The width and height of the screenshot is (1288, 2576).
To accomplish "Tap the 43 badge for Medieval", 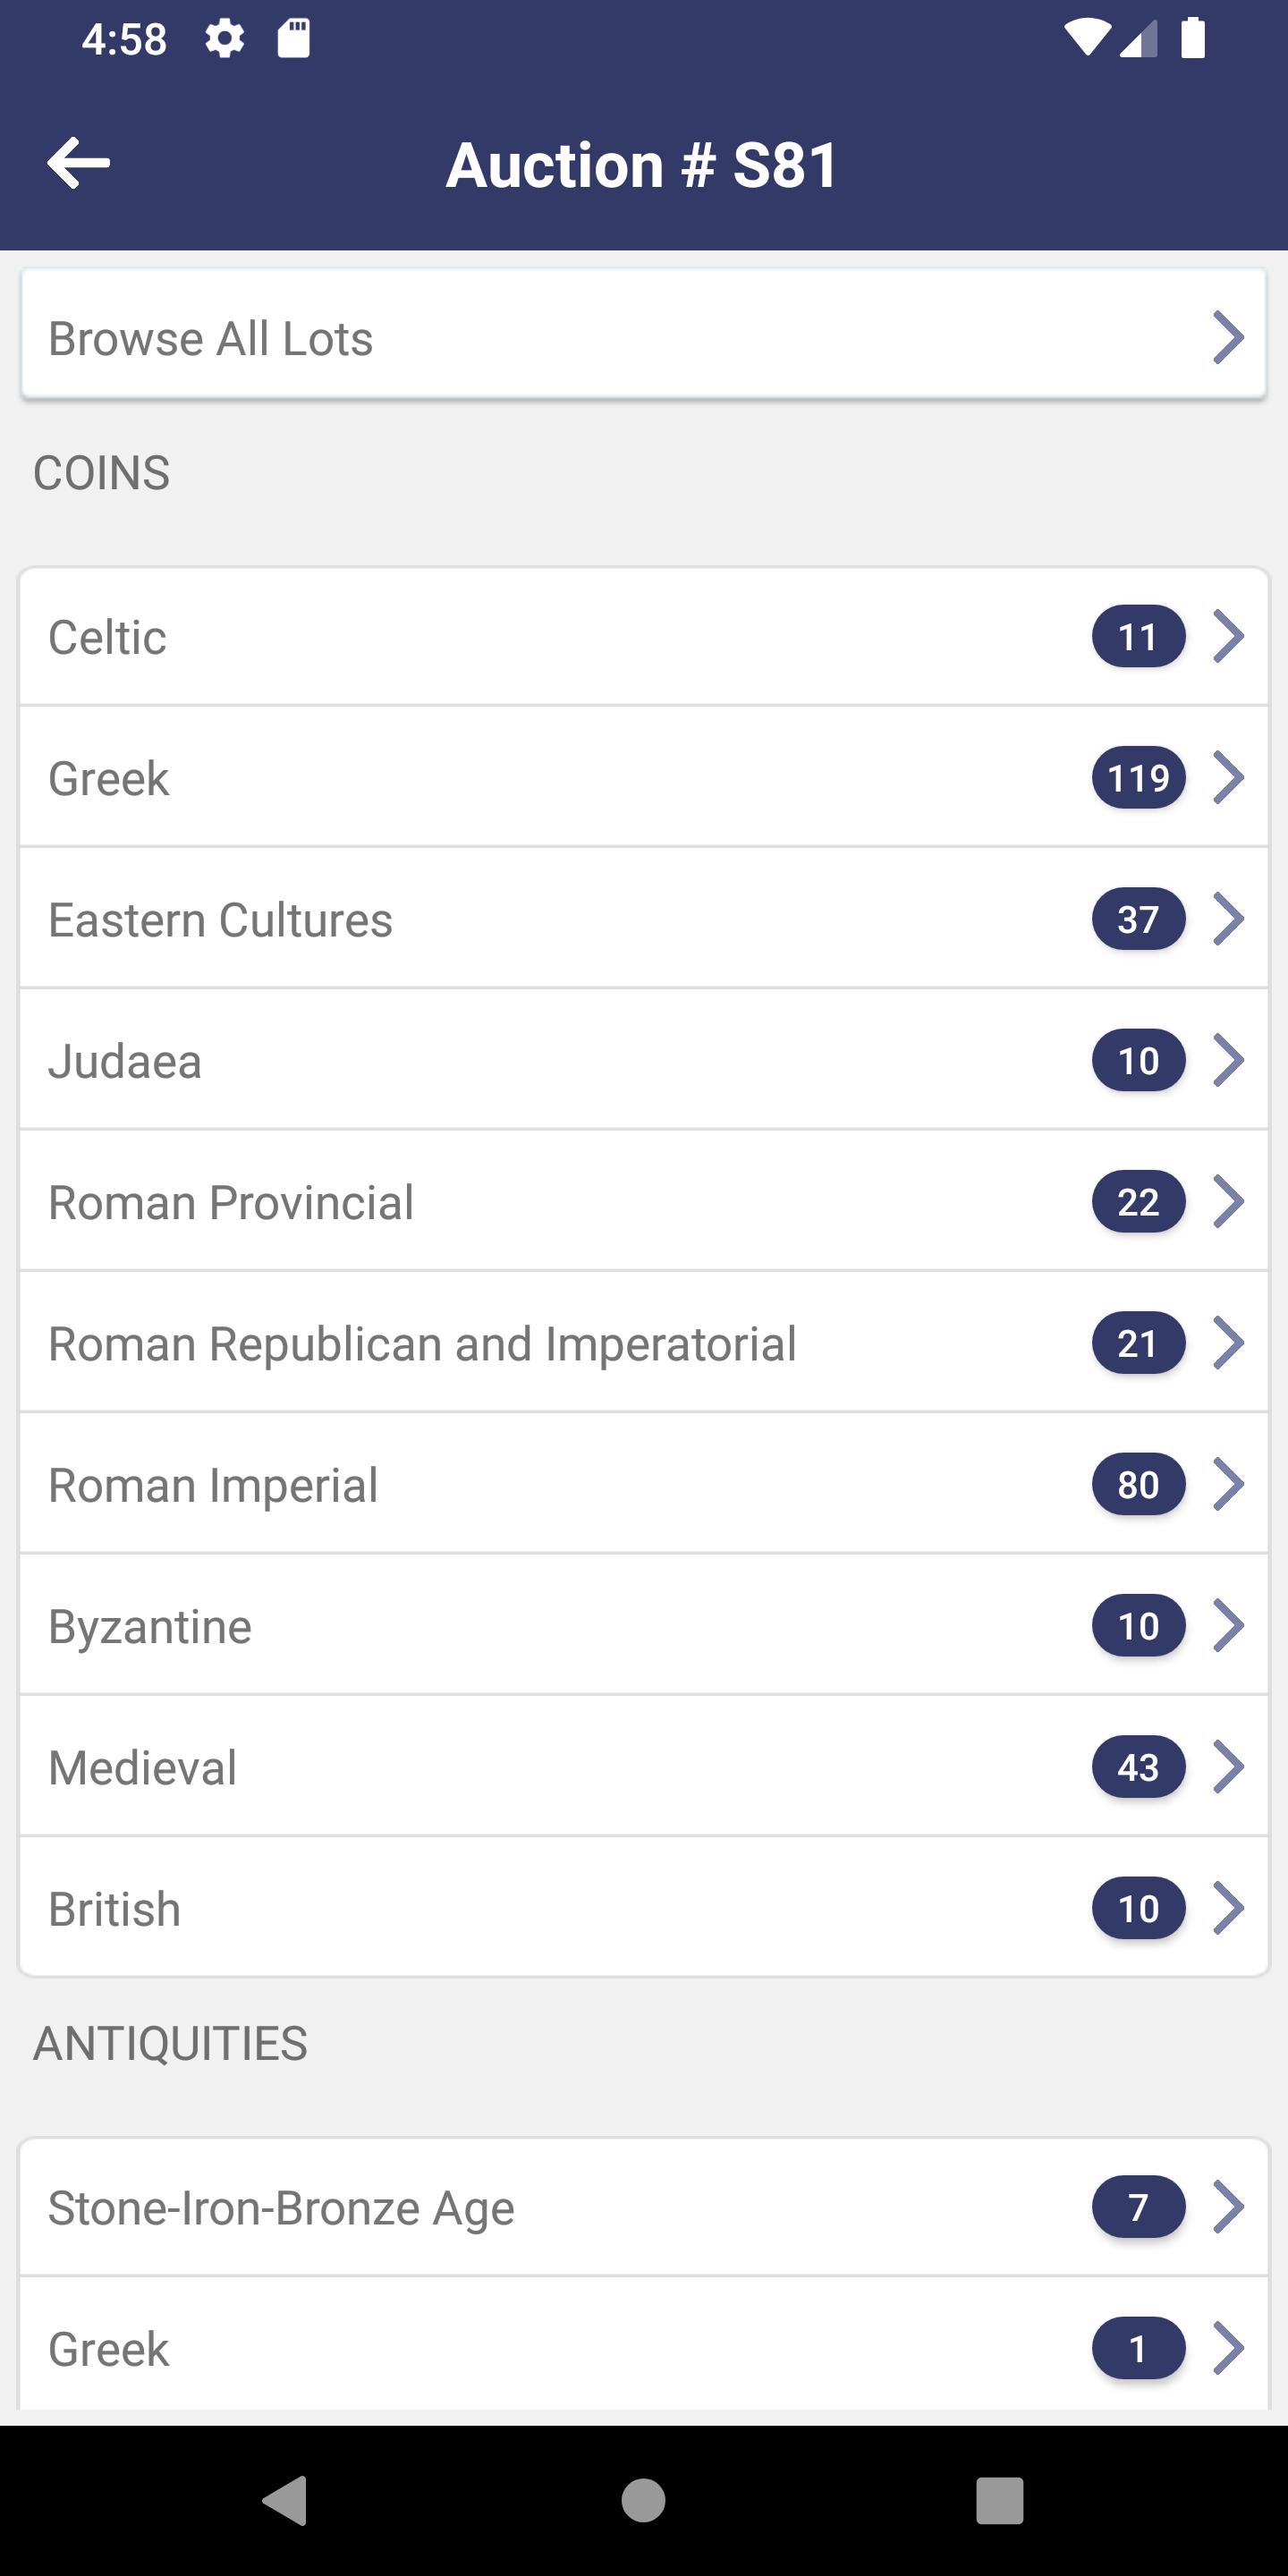I will [1138, 1767].
